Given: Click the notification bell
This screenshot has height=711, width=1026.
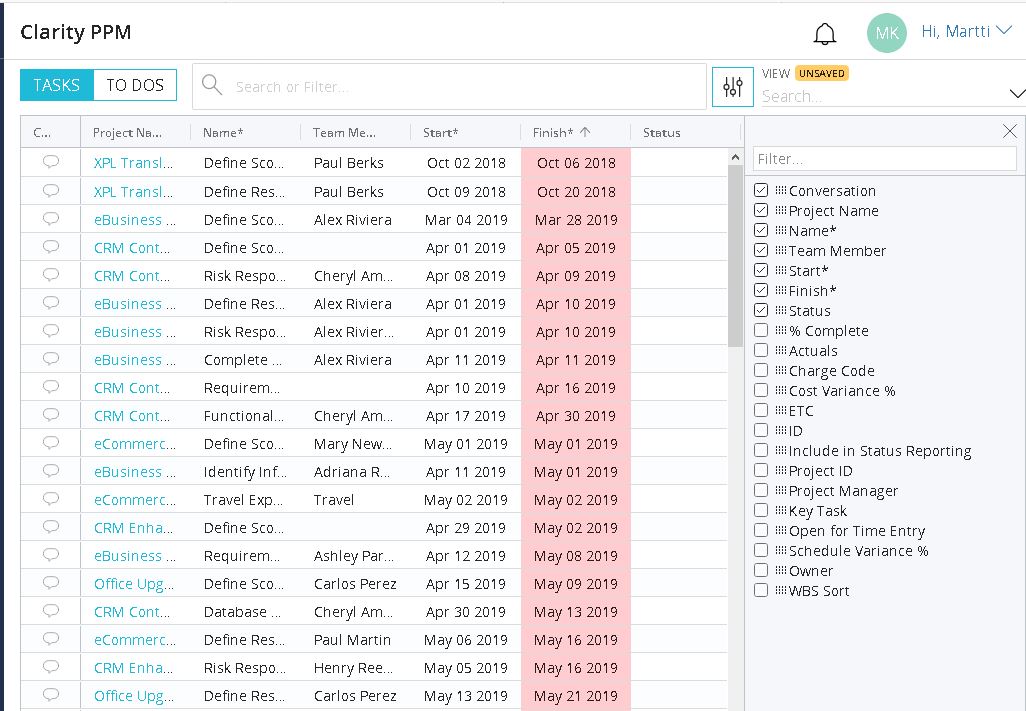Looking at the screenshot, I should pyautogui.click(x=824, y=31).
